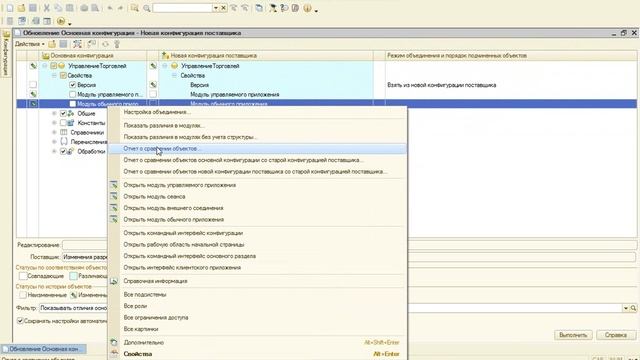Click the Undo arrow icon

(110, 8)
